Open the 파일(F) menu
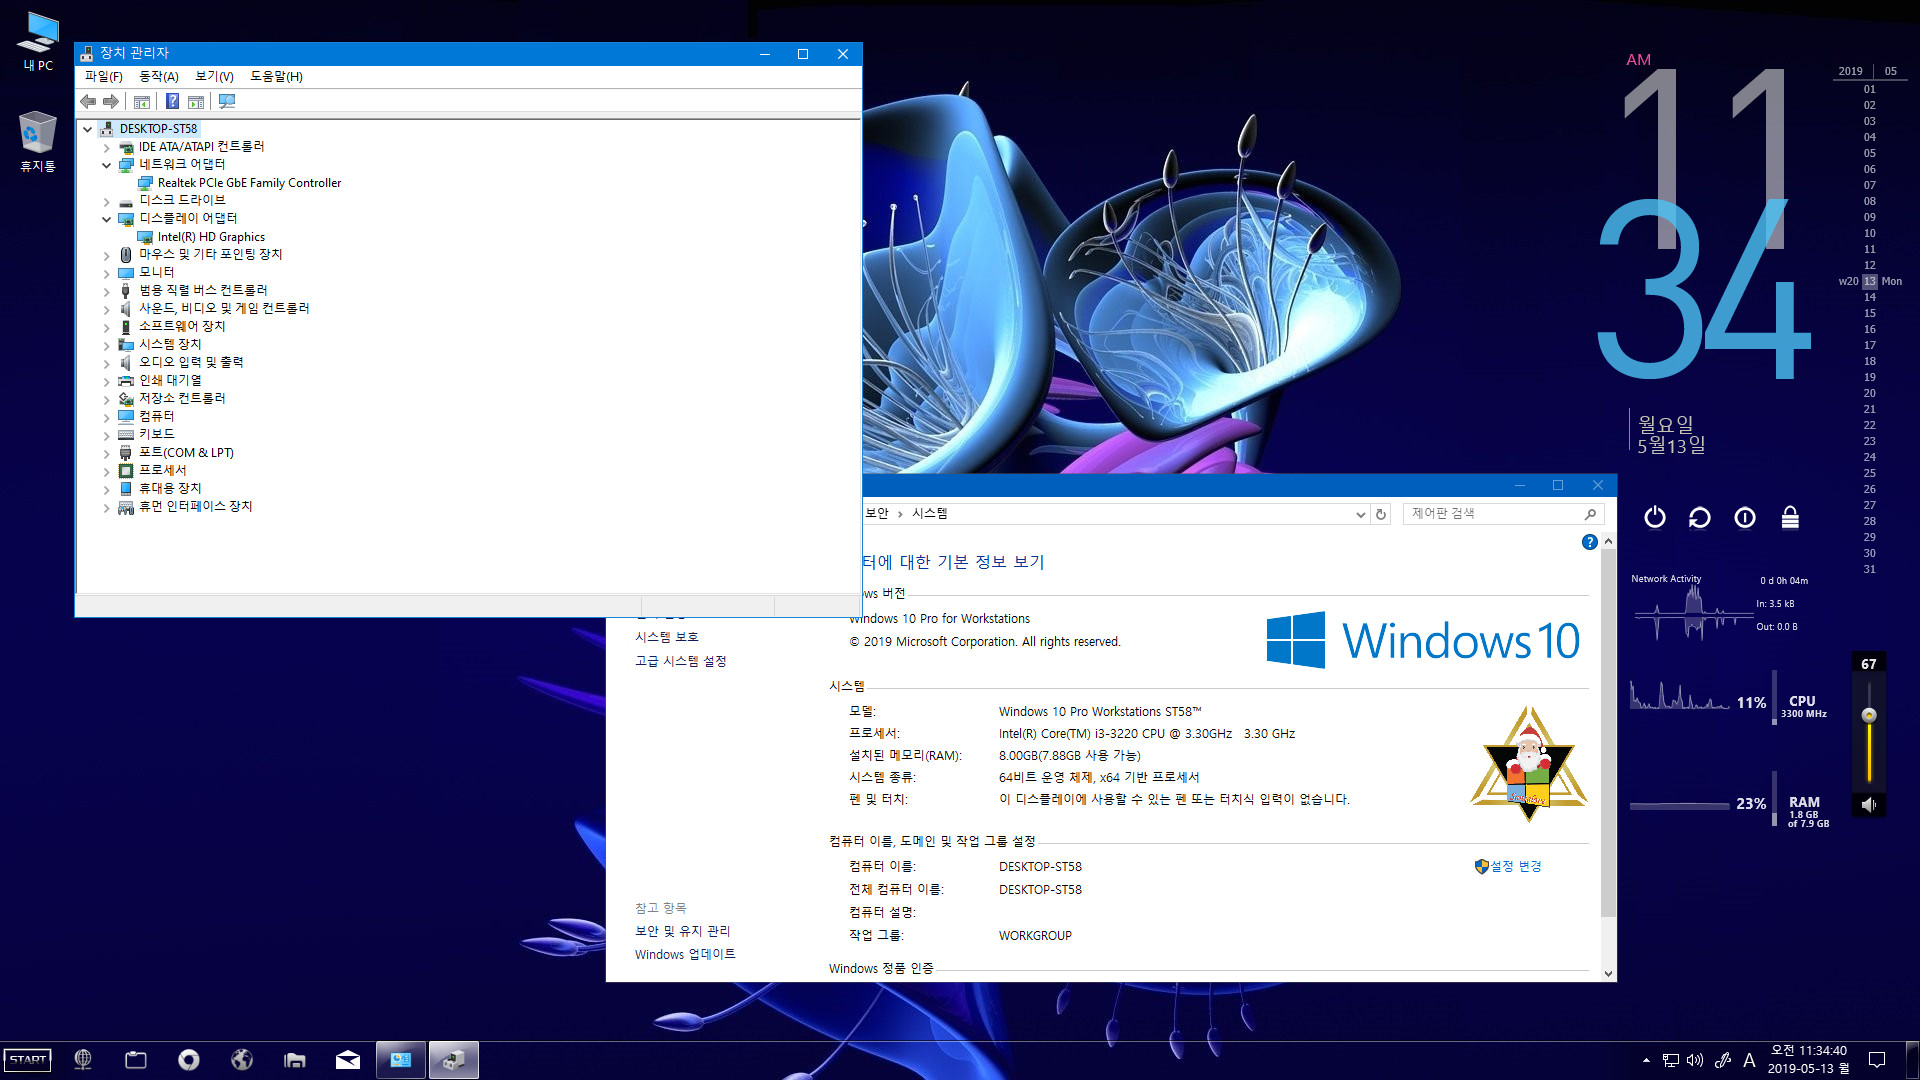The image size is (1920, 1080). tap(104, 77)
